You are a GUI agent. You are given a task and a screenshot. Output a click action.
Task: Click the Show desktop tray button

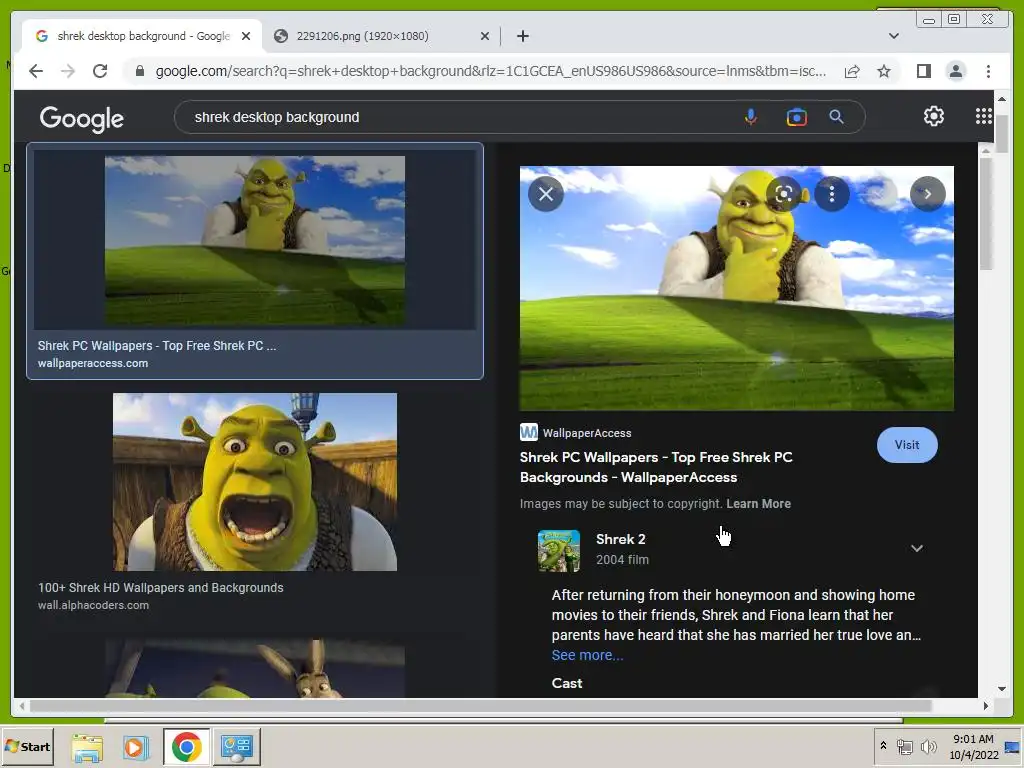(1013, 746)
